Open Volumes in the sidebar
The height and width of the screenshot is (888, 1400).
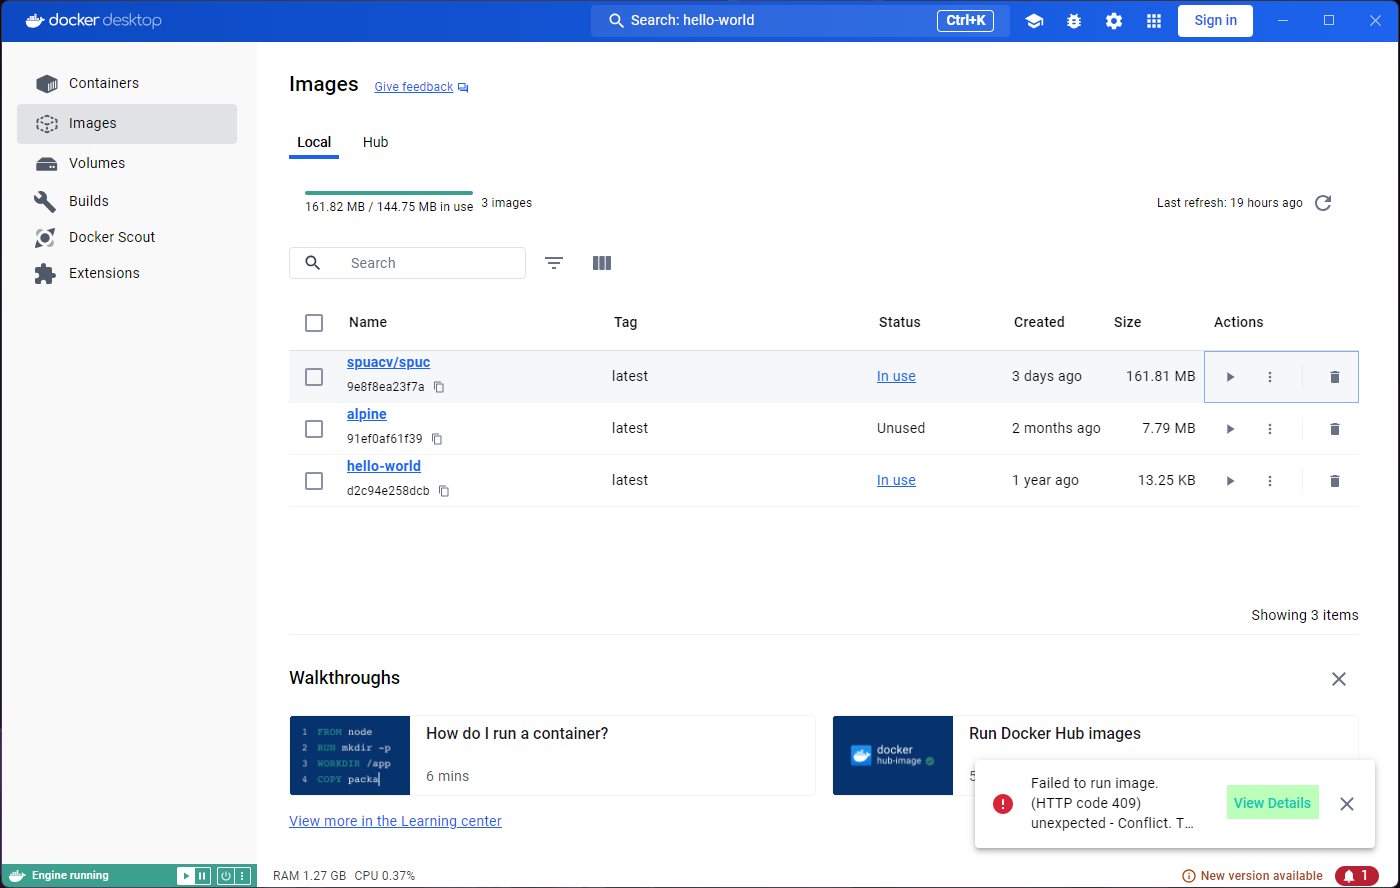(127, 163)
